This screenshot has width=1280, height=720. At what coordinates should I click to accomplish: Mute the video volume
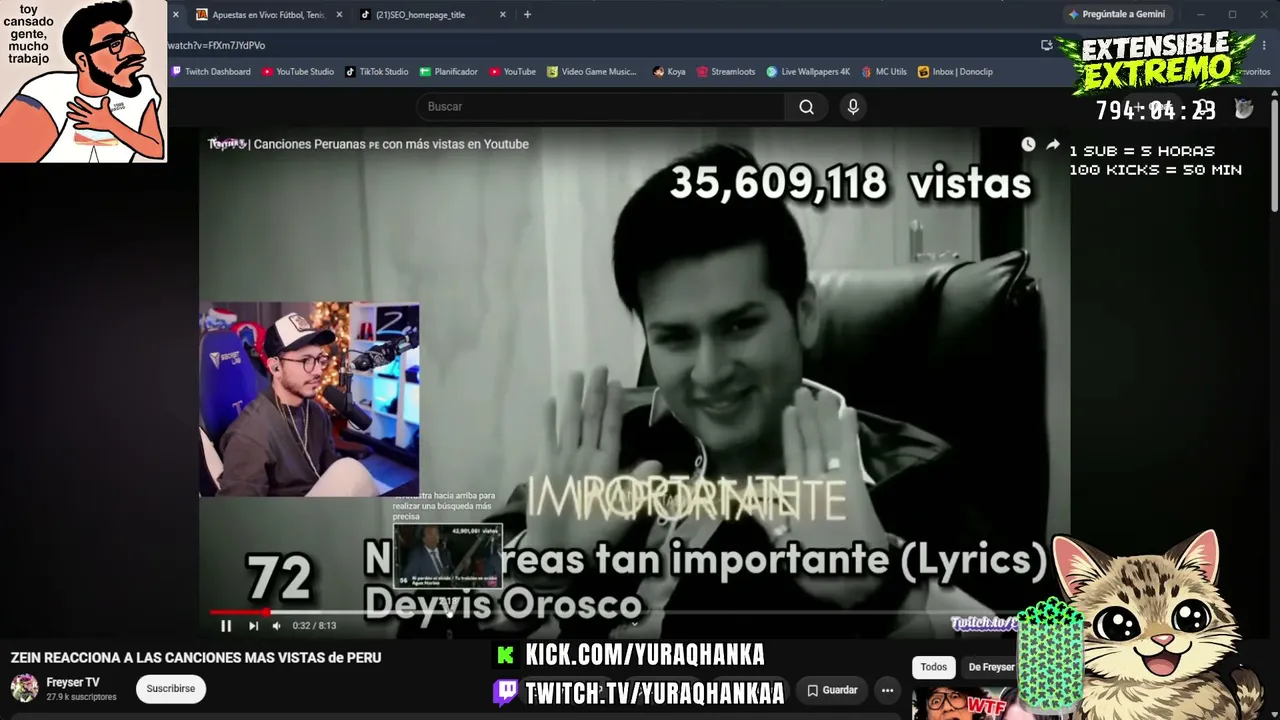tap(277, 626)
